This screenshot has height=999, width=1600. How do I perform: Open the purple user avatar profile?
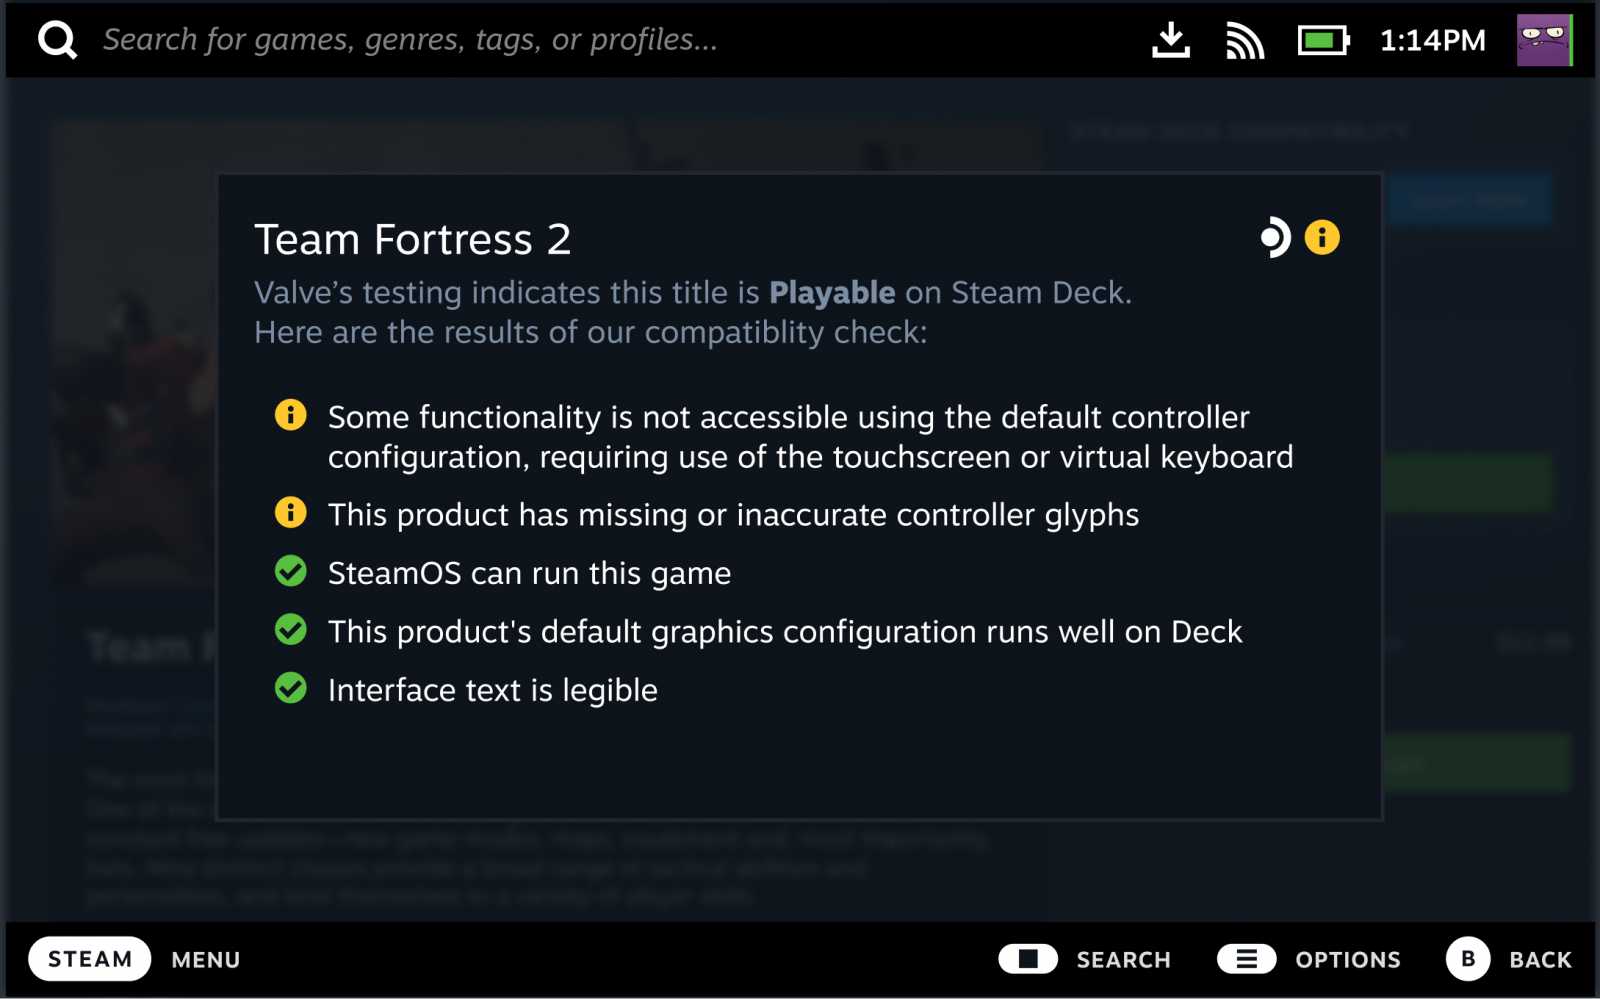point(1544,40)
